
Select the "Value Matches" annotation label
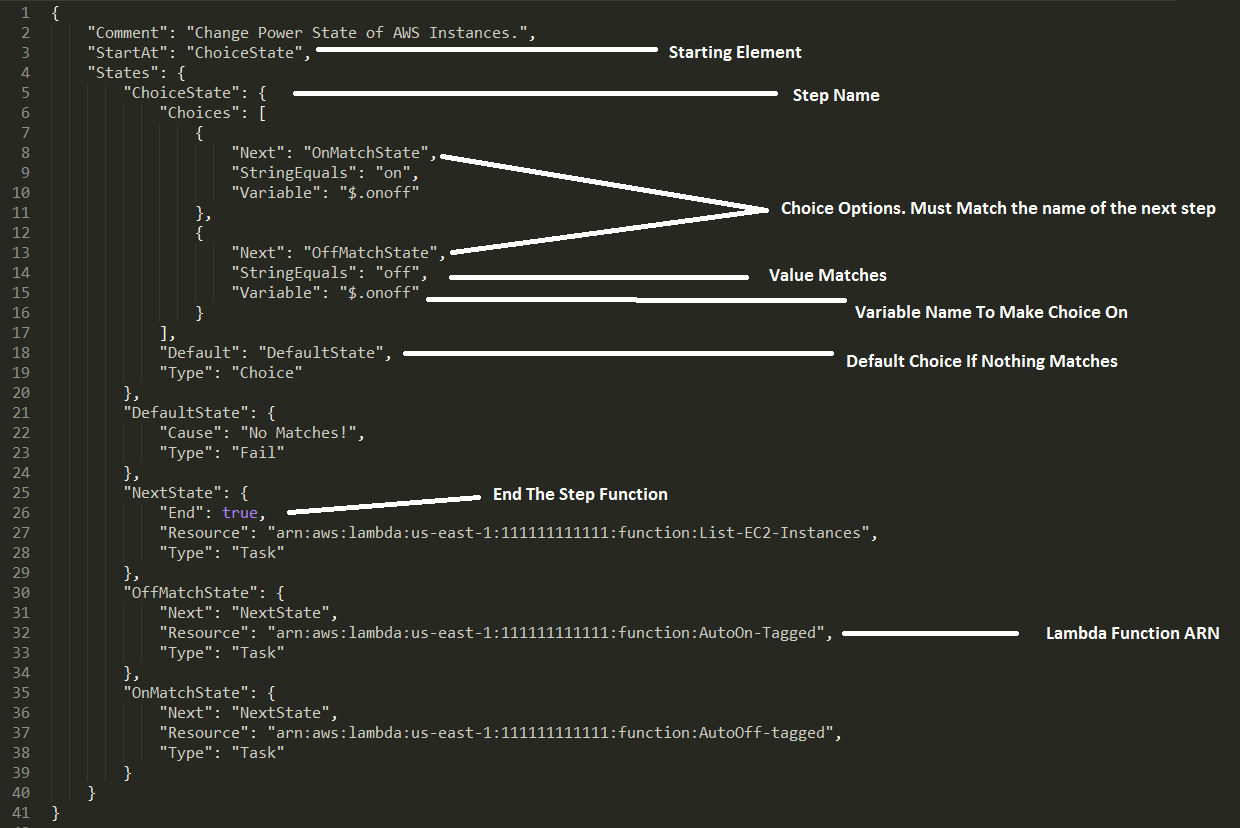coord(827,275)
